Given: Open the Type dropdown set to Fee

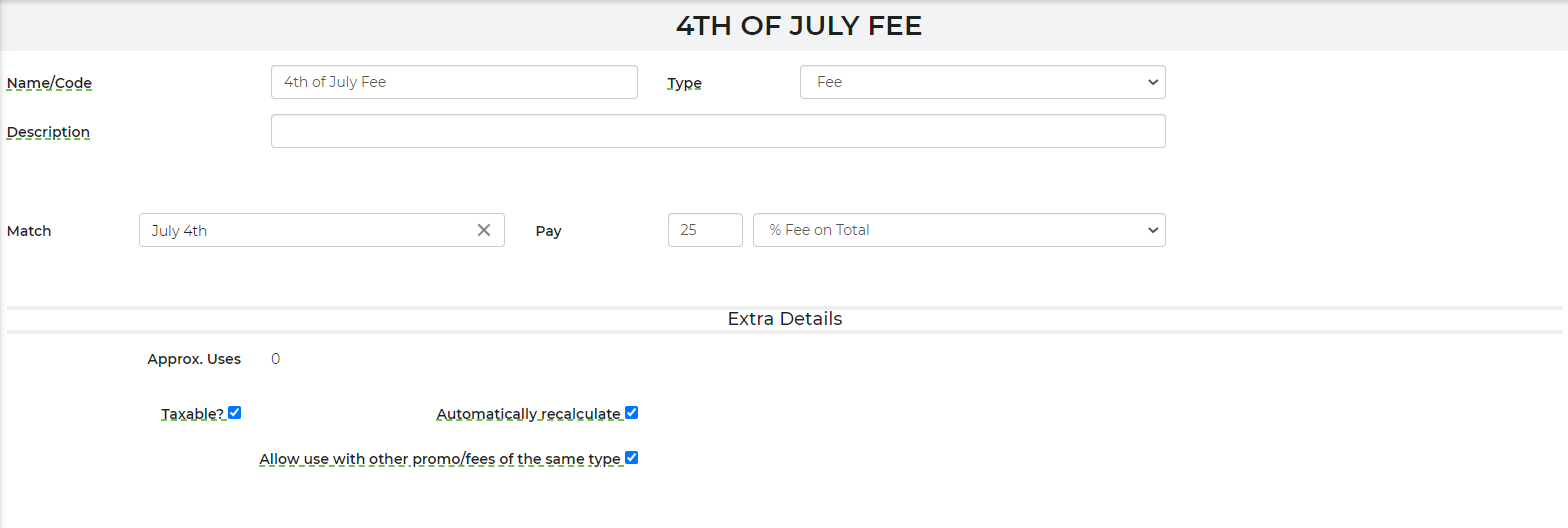Looking at the screenshot, I should click(x=982, y=82).
